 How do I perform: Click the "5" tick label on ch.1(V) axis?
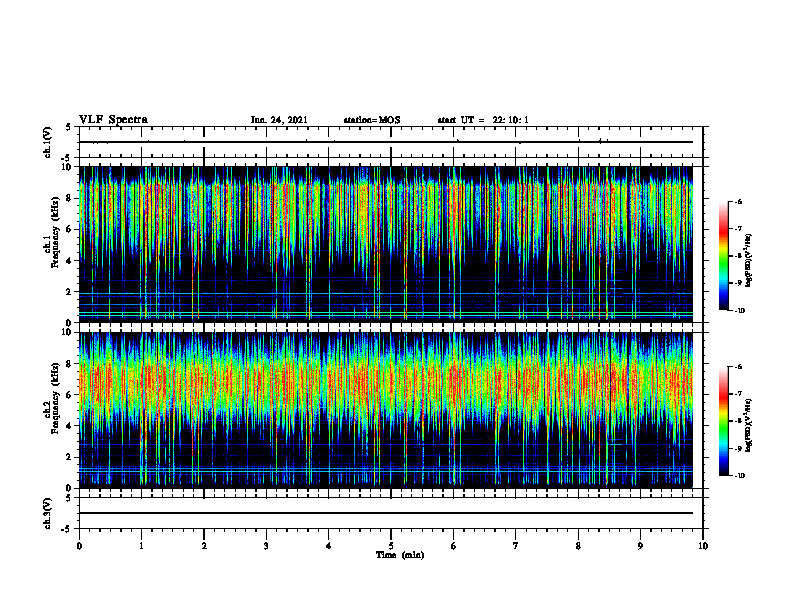[x=69, y=127]
